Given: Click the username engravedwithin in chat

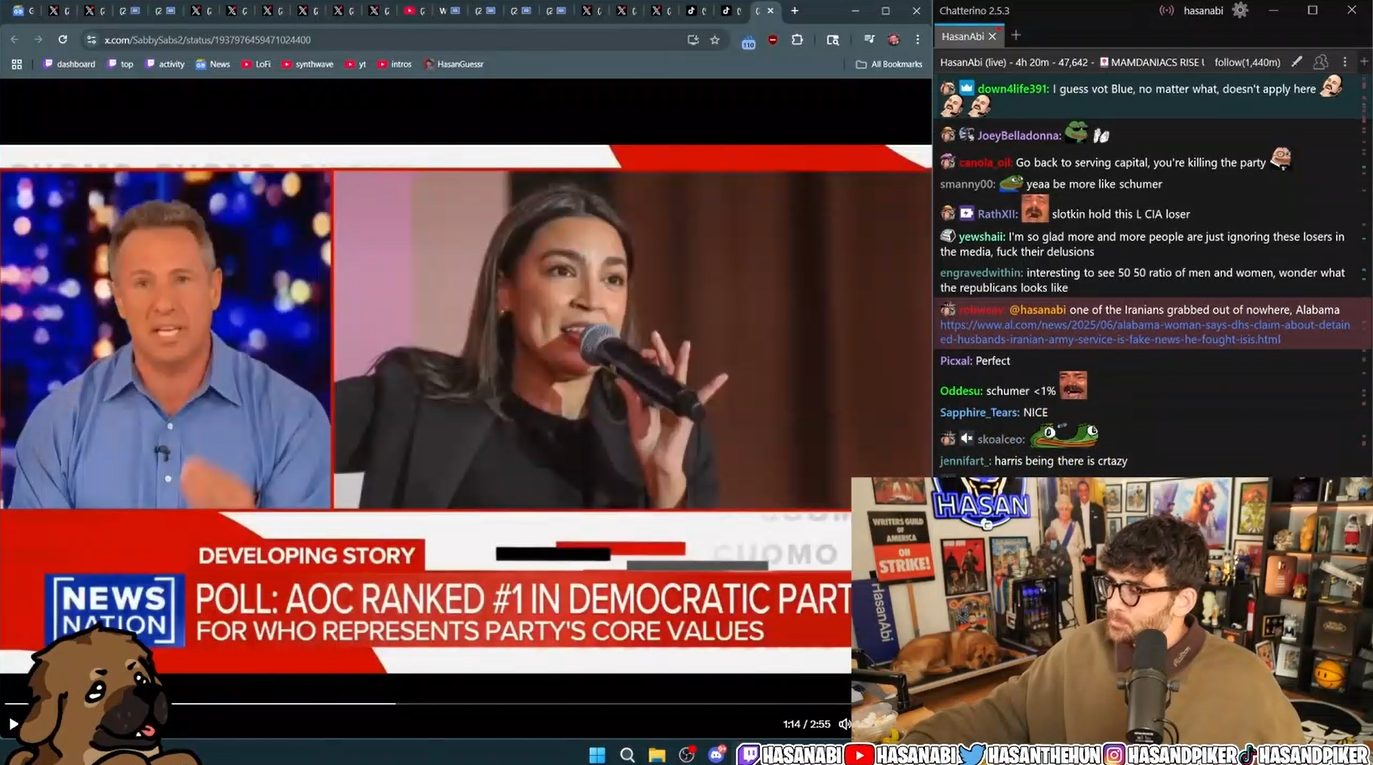Looking at the screenshot, I should pos(981,273).
